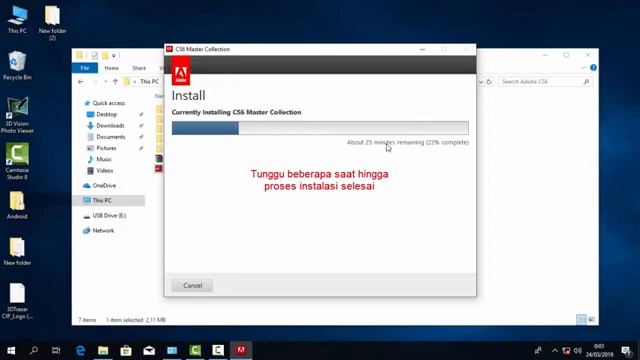
Task: Select OneDrive in Explorer navigation pane
Action: pyautogui.click(x=104, y=185)
